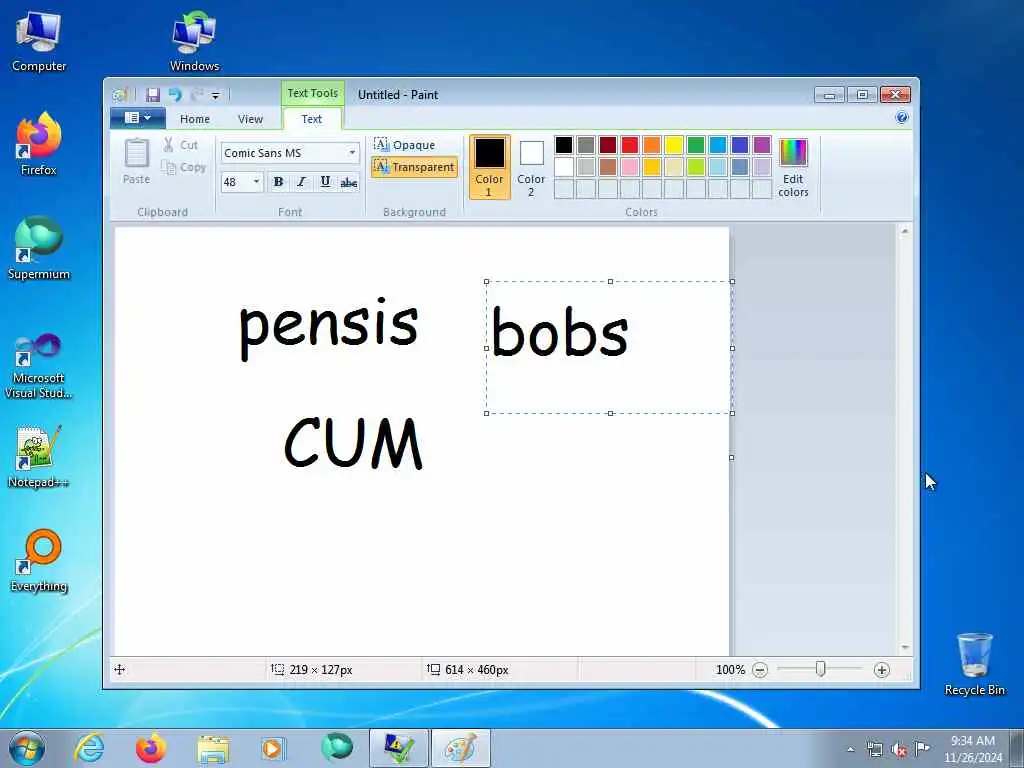The height and width of the screenshot is (768, 1024).
Task: Toggle Underline formatting
Action: [x=325, y=182]
